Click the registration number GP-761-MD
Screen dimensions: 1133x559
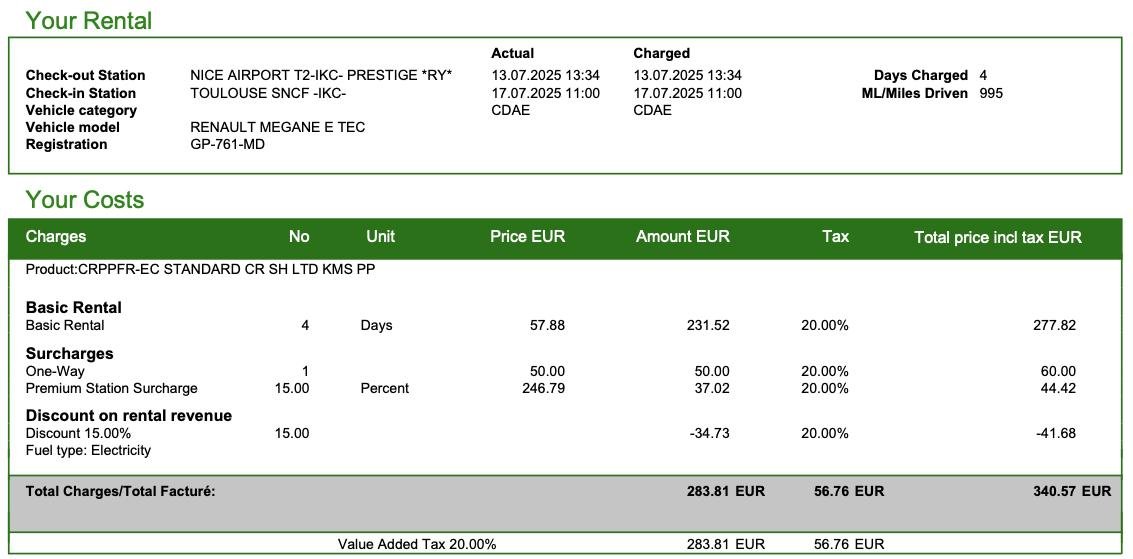click(x=228, y=144)
